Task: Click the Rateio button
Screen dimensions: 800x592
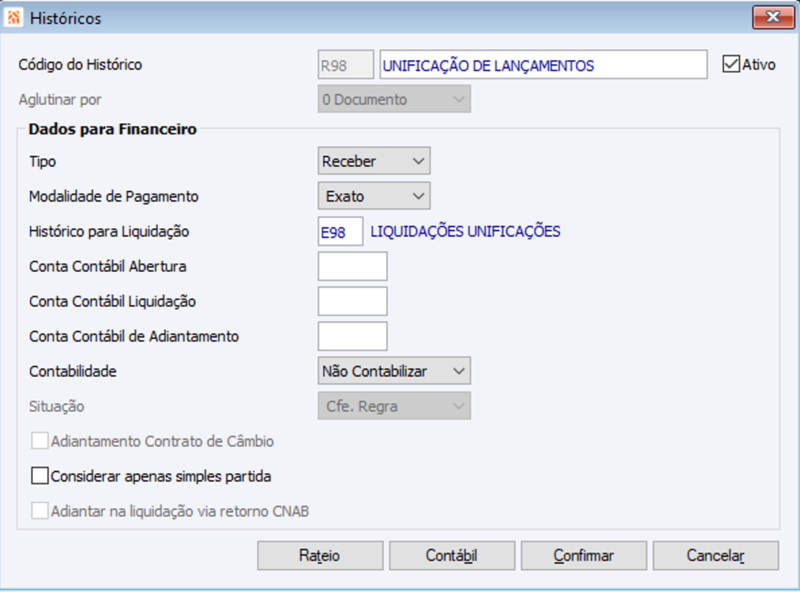Action: click(x=319, y=556)
